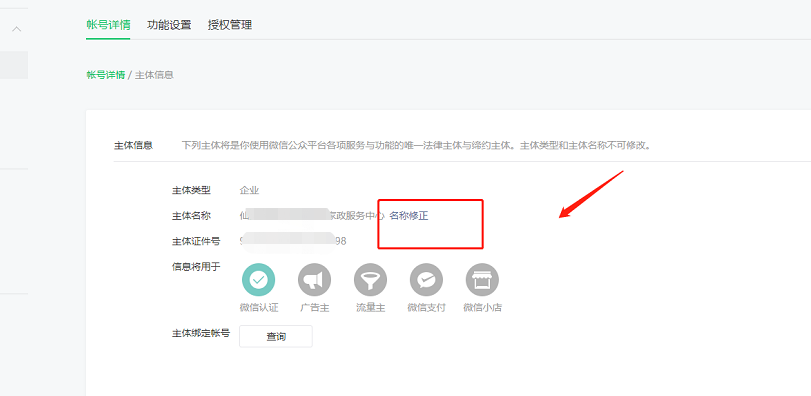Select the 微信认证 checkmark icon

click(259, 280)
